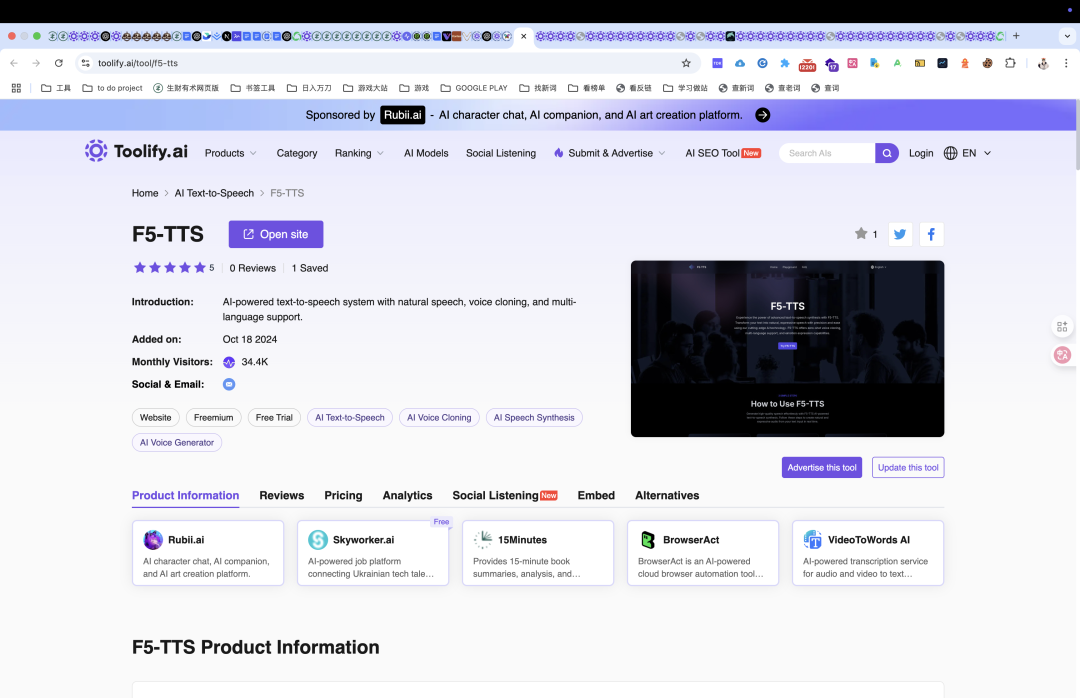Open the GOOGLE PLAY bookmarks folder

[x=474, y=88]
